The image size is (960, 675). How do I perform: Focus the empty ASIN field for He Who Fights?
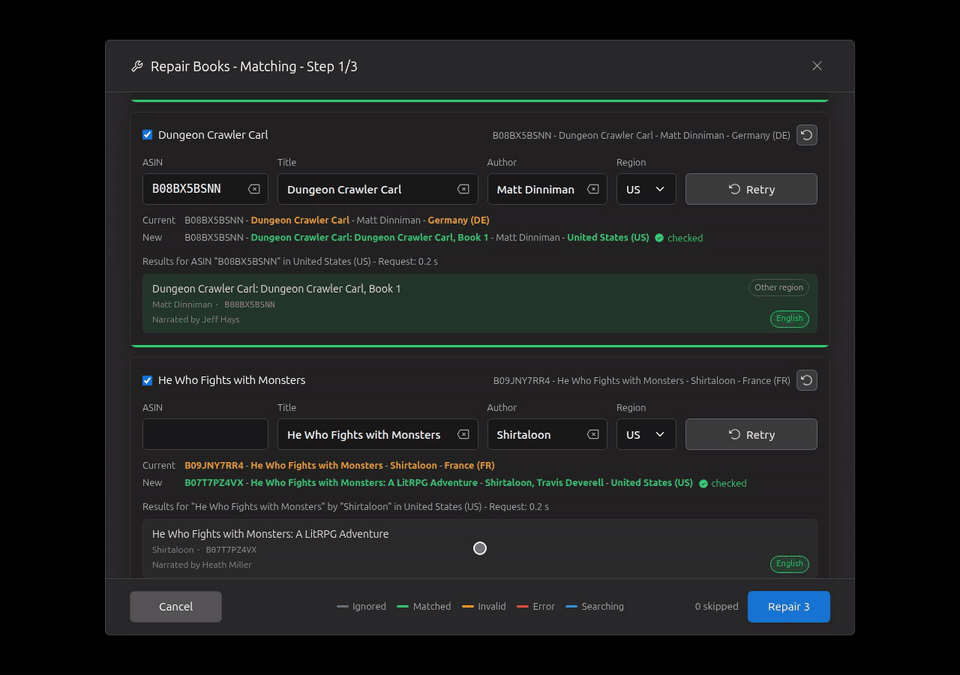pyautogui.click(x=205, y=434)
